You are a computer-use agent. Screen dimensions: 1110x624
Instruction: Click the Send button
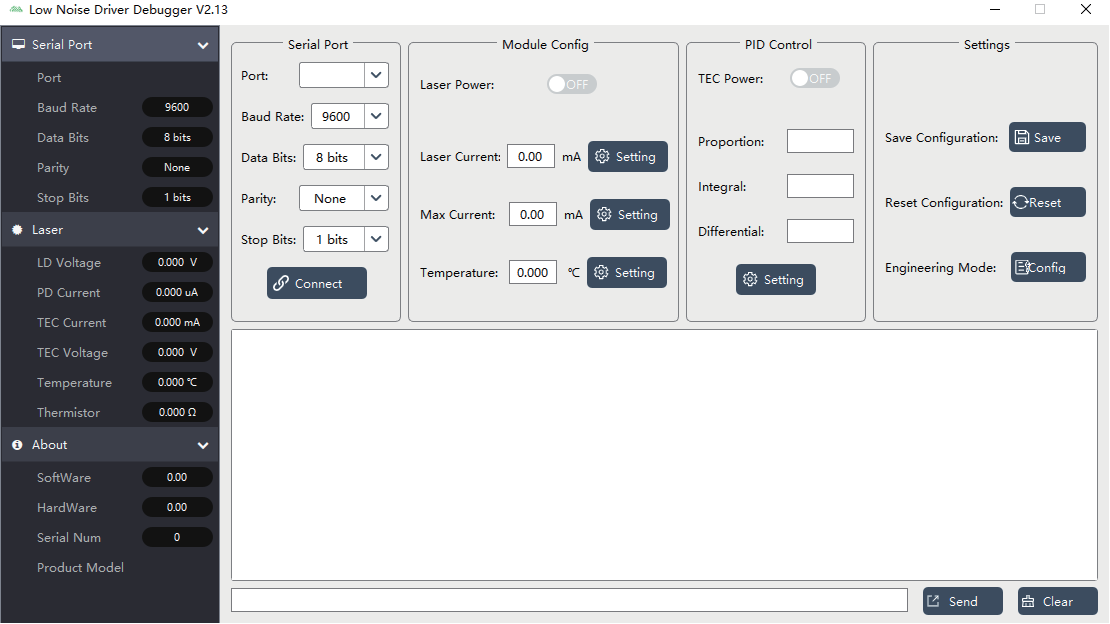(x=962, y=601)
